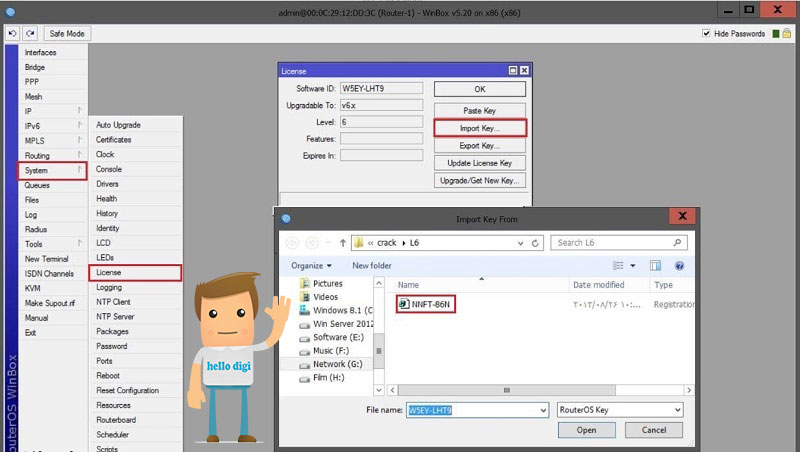Expand the IPv6 submenu
The width and height of the screenshot is (800, 452).
pyautogui.click(x=80, y=125)
